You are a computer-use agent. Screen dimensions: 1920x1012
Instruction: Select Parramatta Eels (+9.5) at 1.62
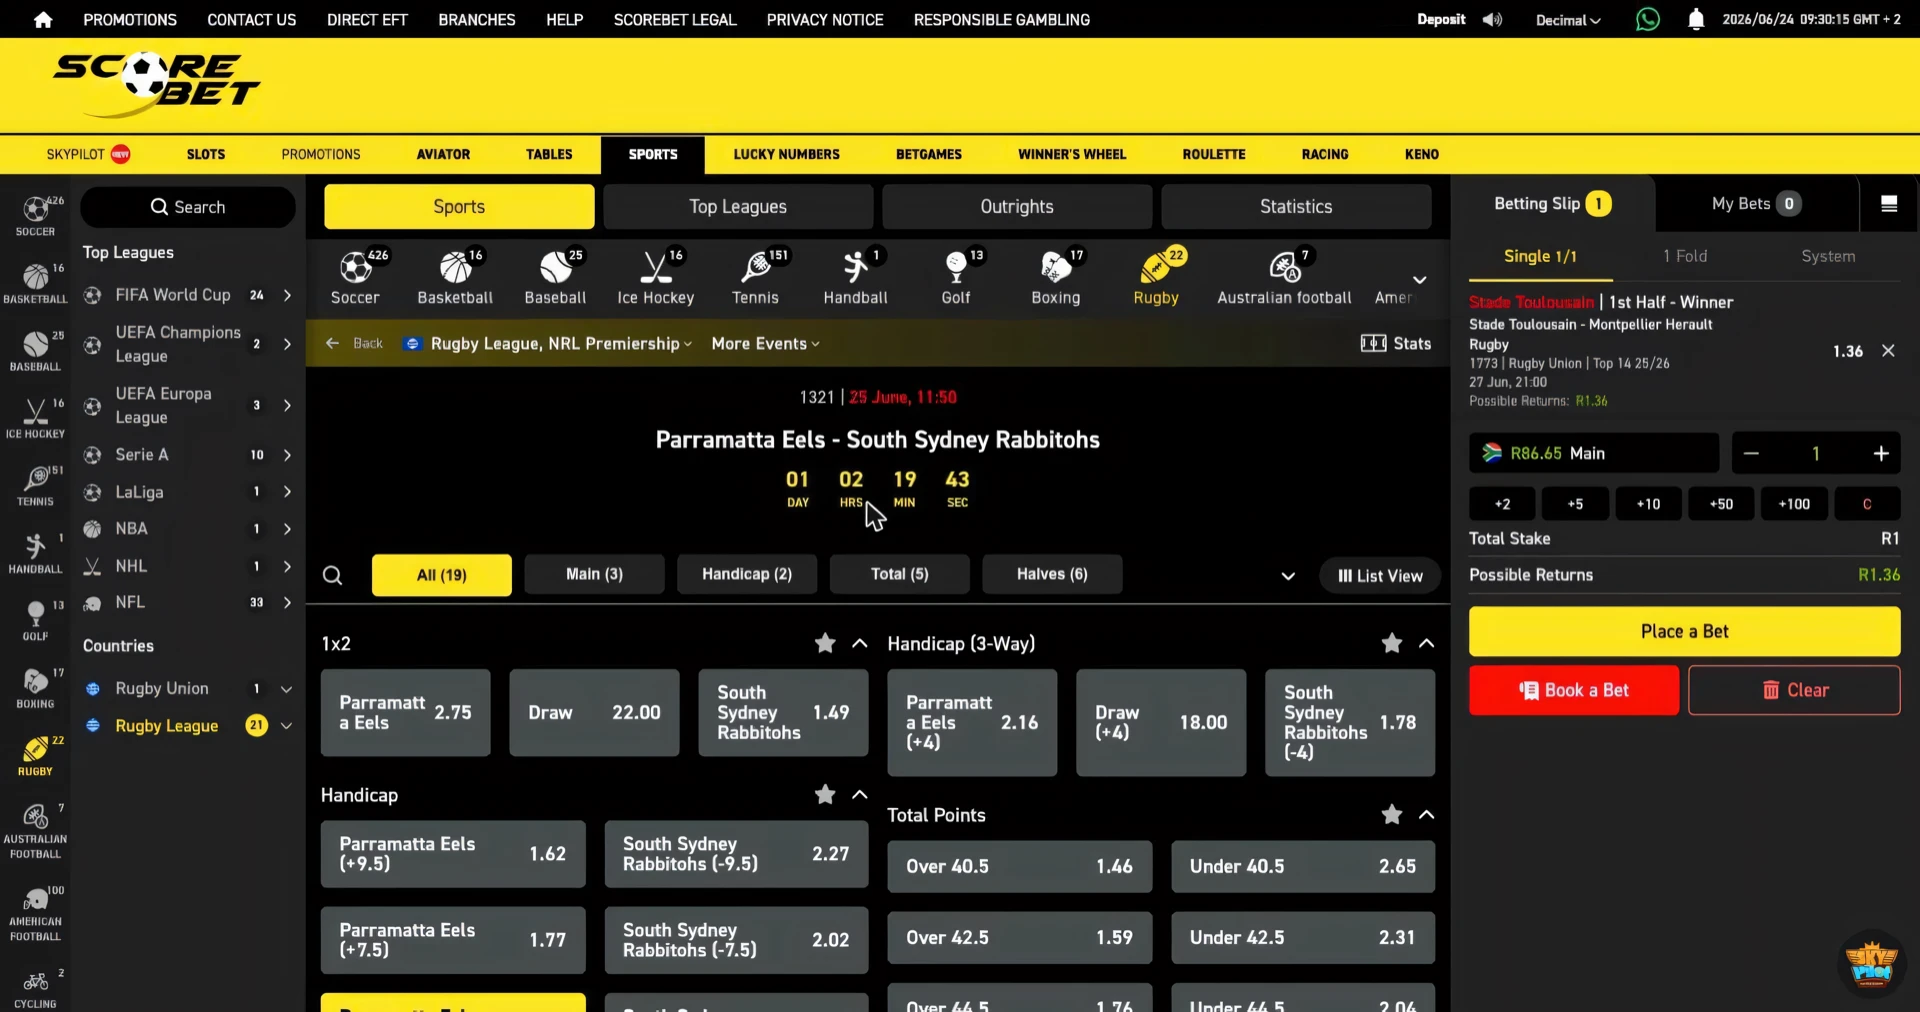(453, 854)
